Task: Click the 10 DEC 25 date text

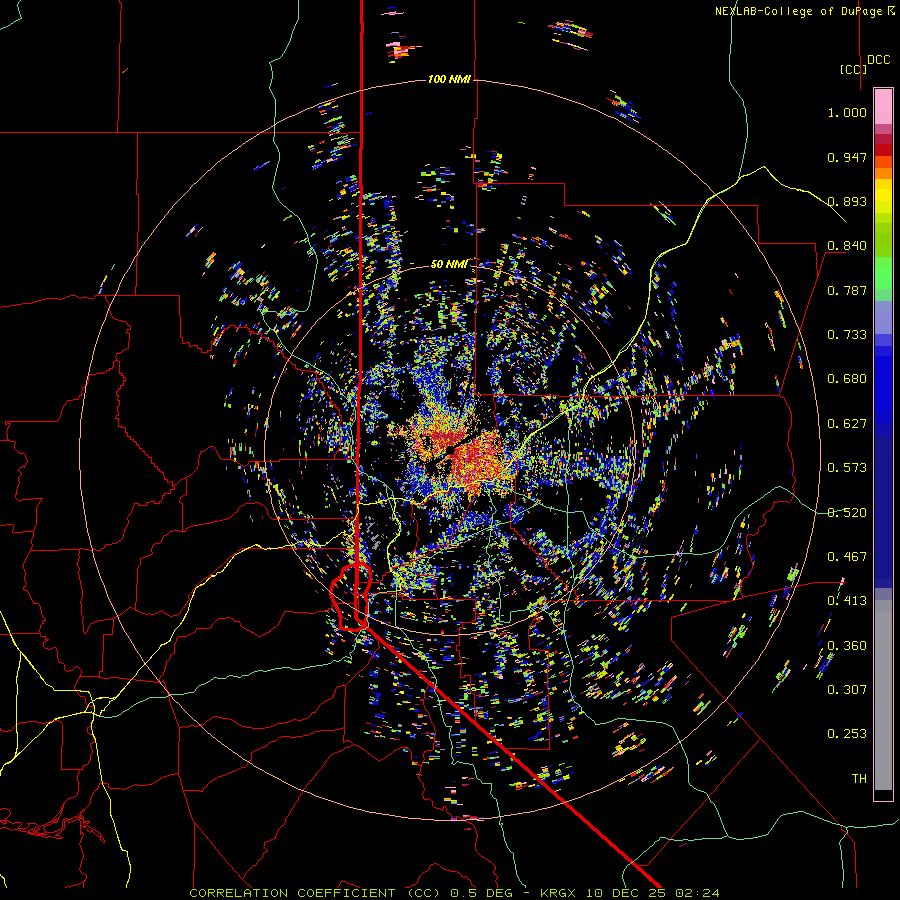Action: click(627, 893)
